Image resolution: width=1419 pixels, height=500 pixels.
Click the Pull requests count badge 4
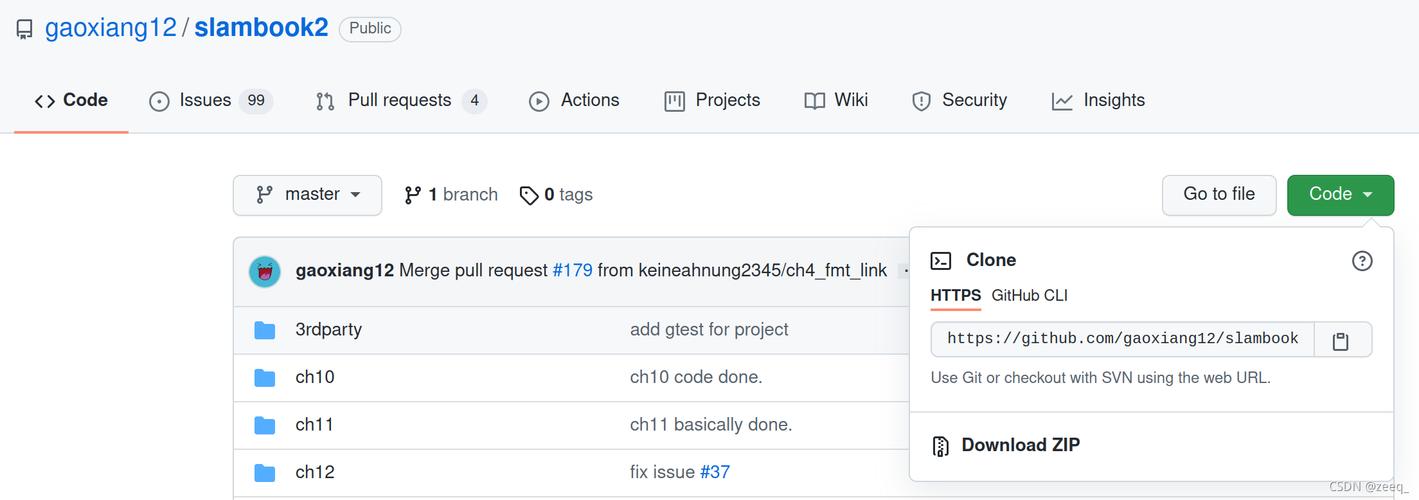tap(475, 100)
